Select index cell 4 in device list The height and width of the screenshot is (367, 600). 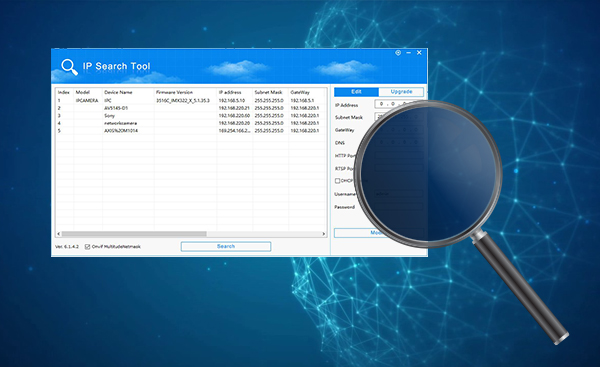[x=59, y=123]
